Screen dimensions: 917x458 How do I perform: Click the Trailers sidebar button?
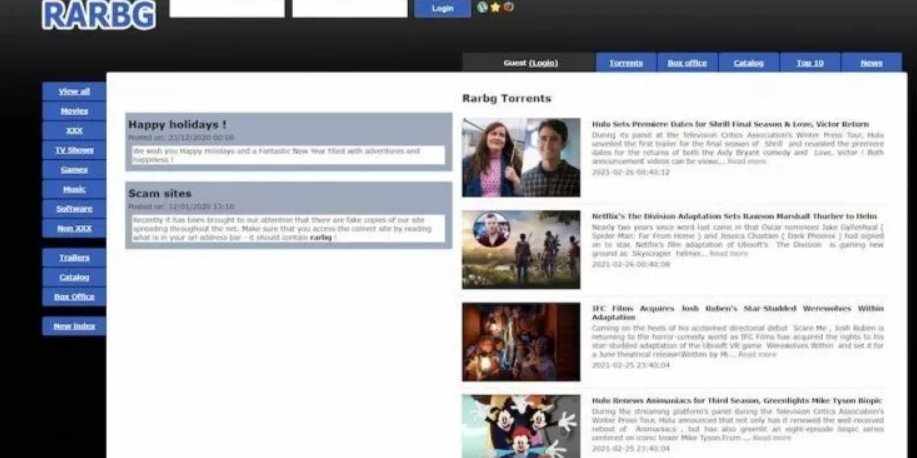[74, 257]
